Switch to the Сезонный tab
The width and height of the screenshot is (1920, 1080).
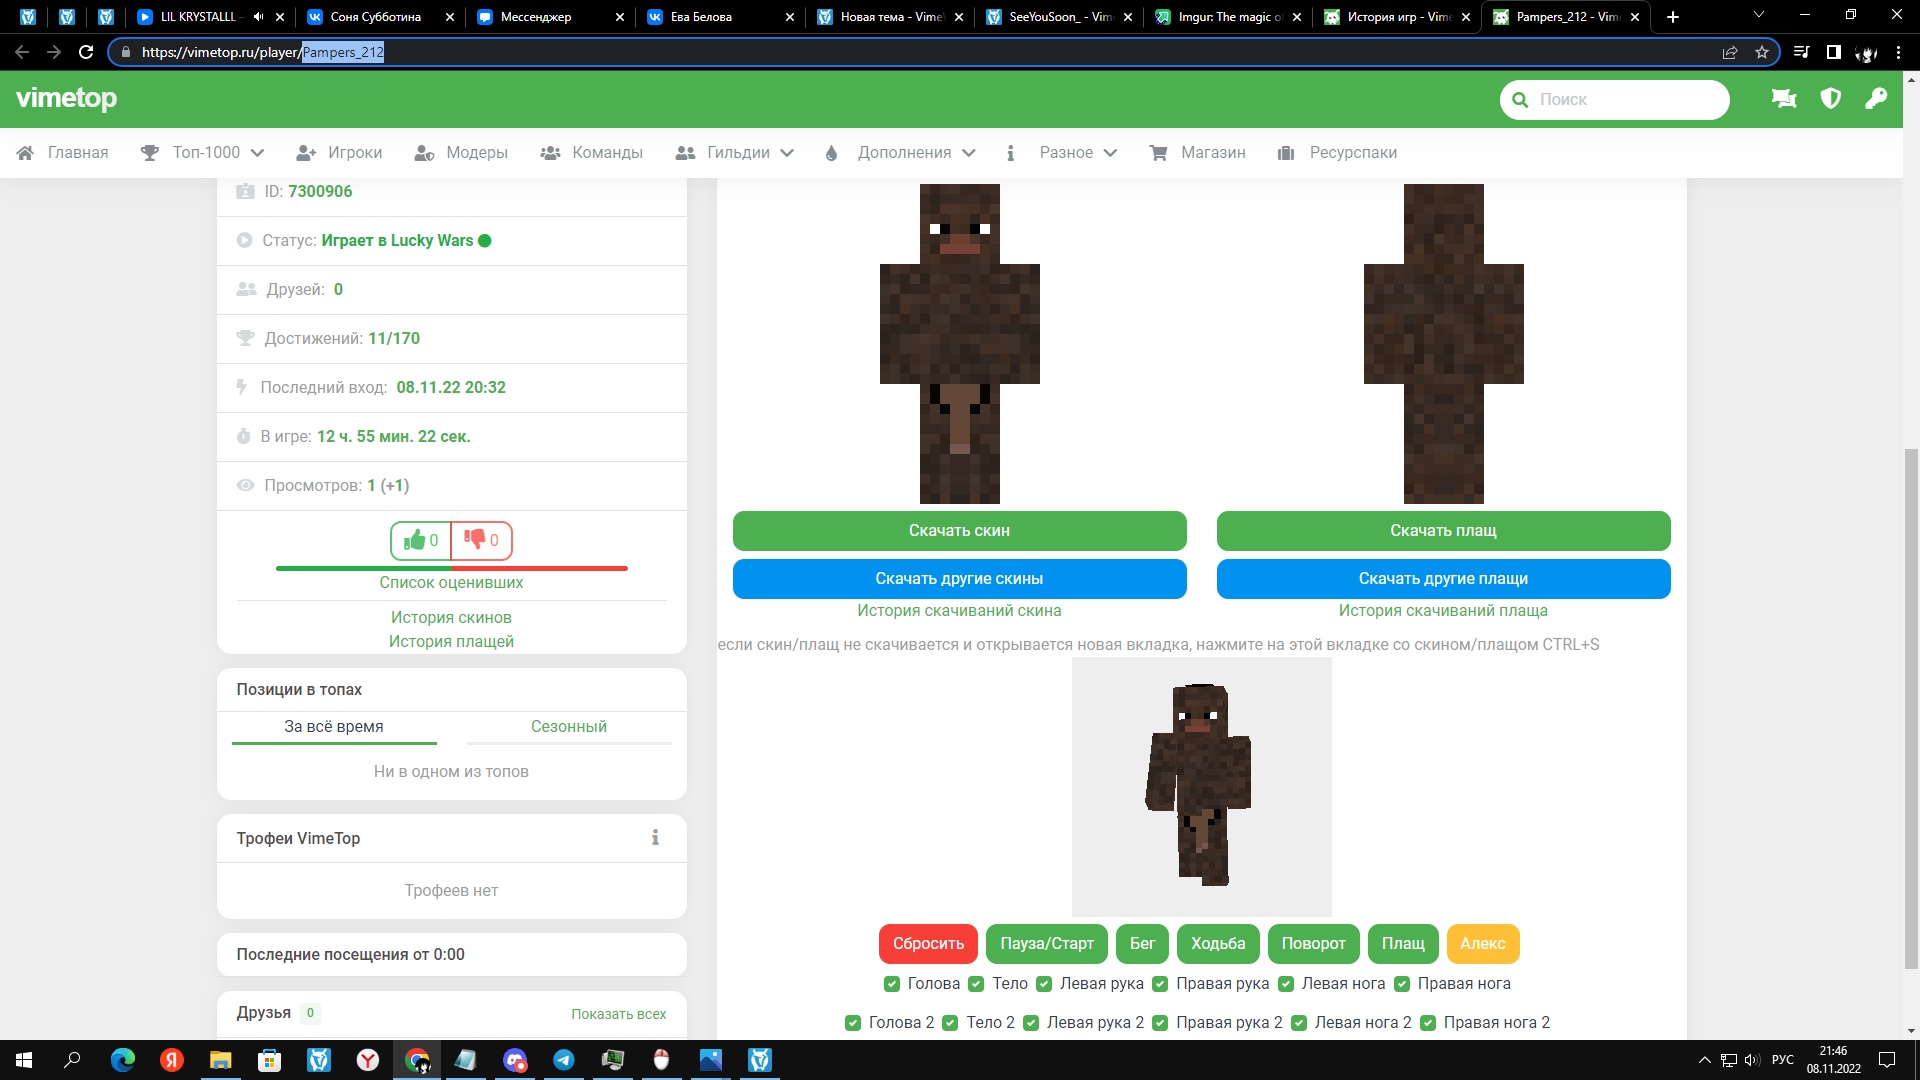tap(568, 726)
